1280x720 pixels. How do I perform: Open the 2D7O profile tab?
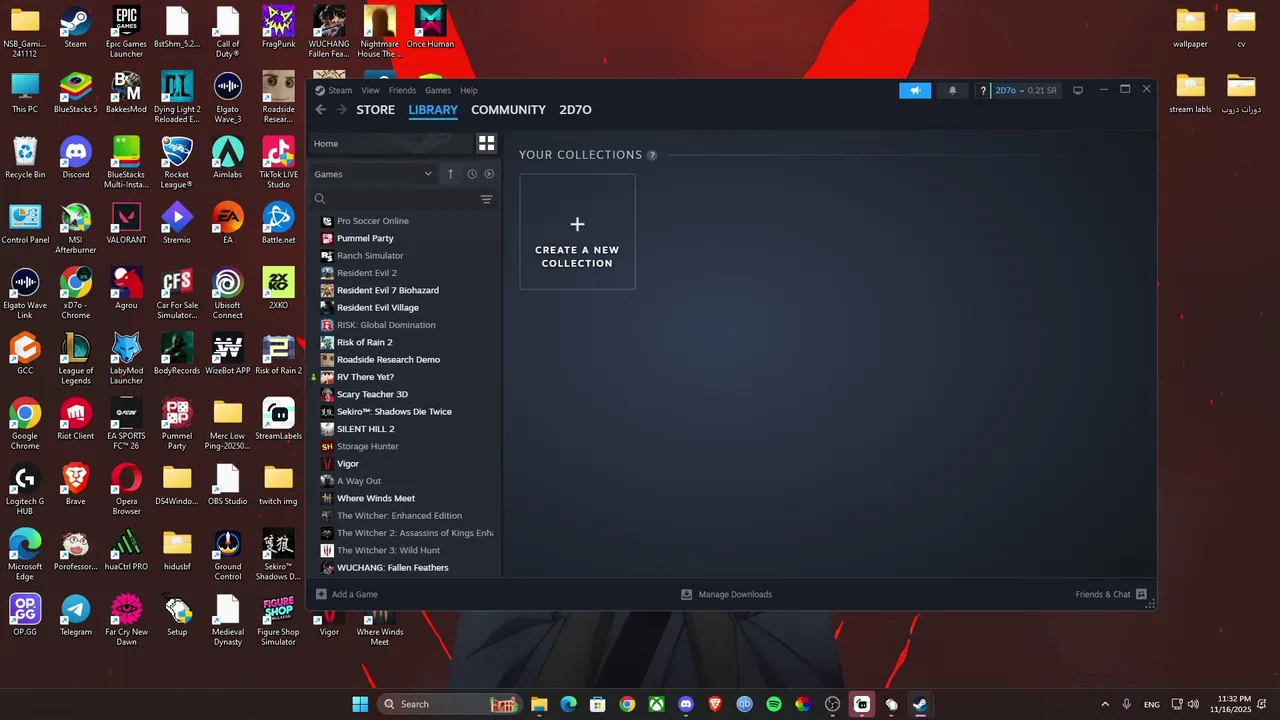(x=575, y=110)
